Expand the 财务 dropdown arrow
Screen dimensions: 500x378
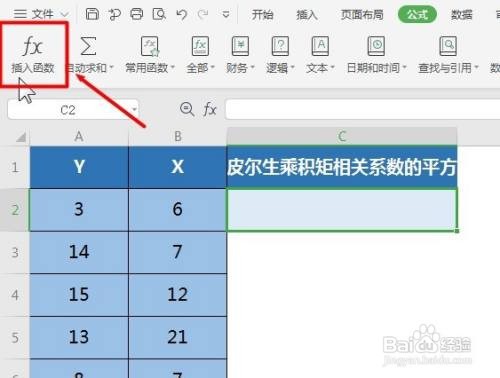(252, 67)
